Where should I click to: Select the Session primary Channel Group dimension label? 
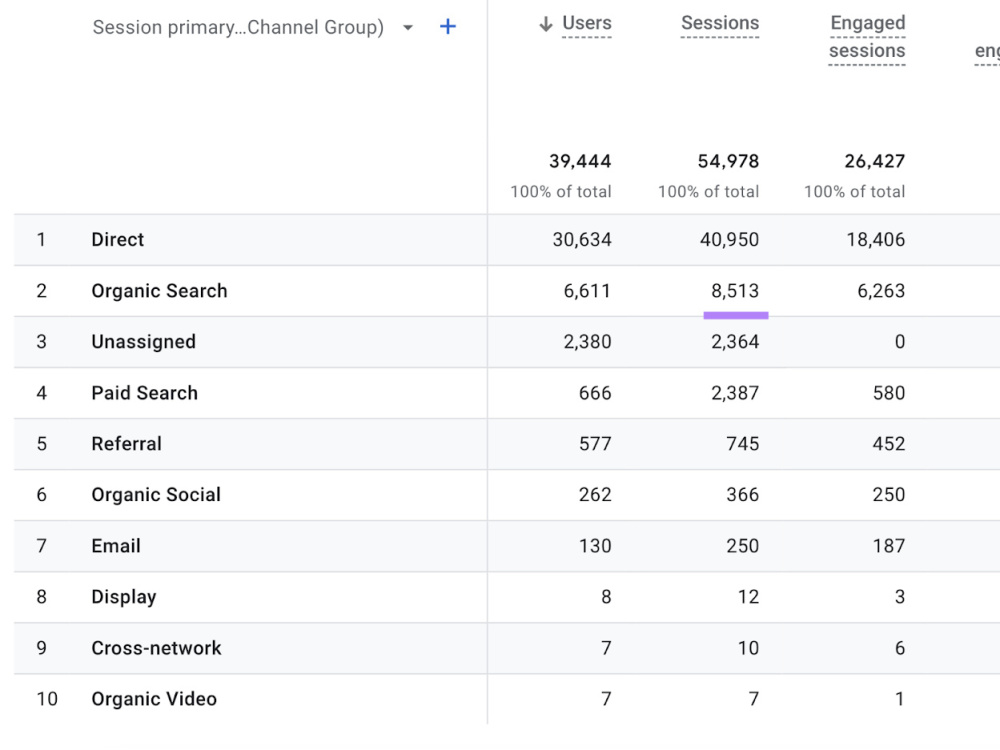pos(238,27)
